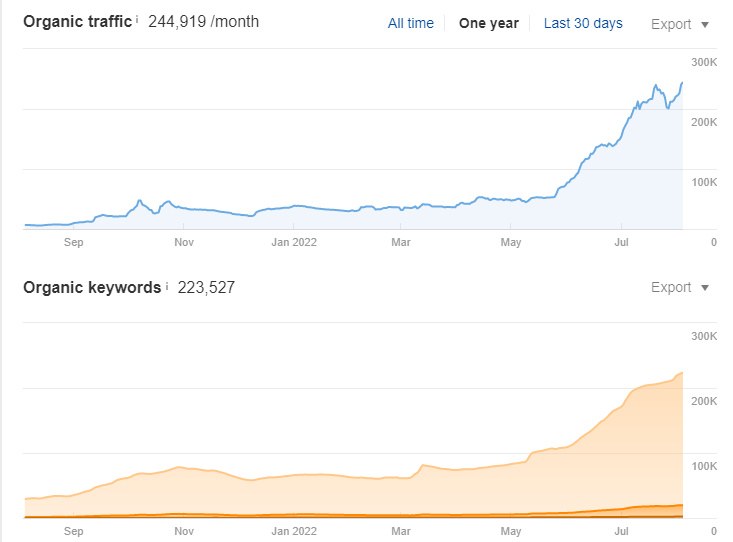The width and height of the screenshot is (733, 542).
Task: Click Jan 2022 label on traffic chart
Action: point(294,241)
